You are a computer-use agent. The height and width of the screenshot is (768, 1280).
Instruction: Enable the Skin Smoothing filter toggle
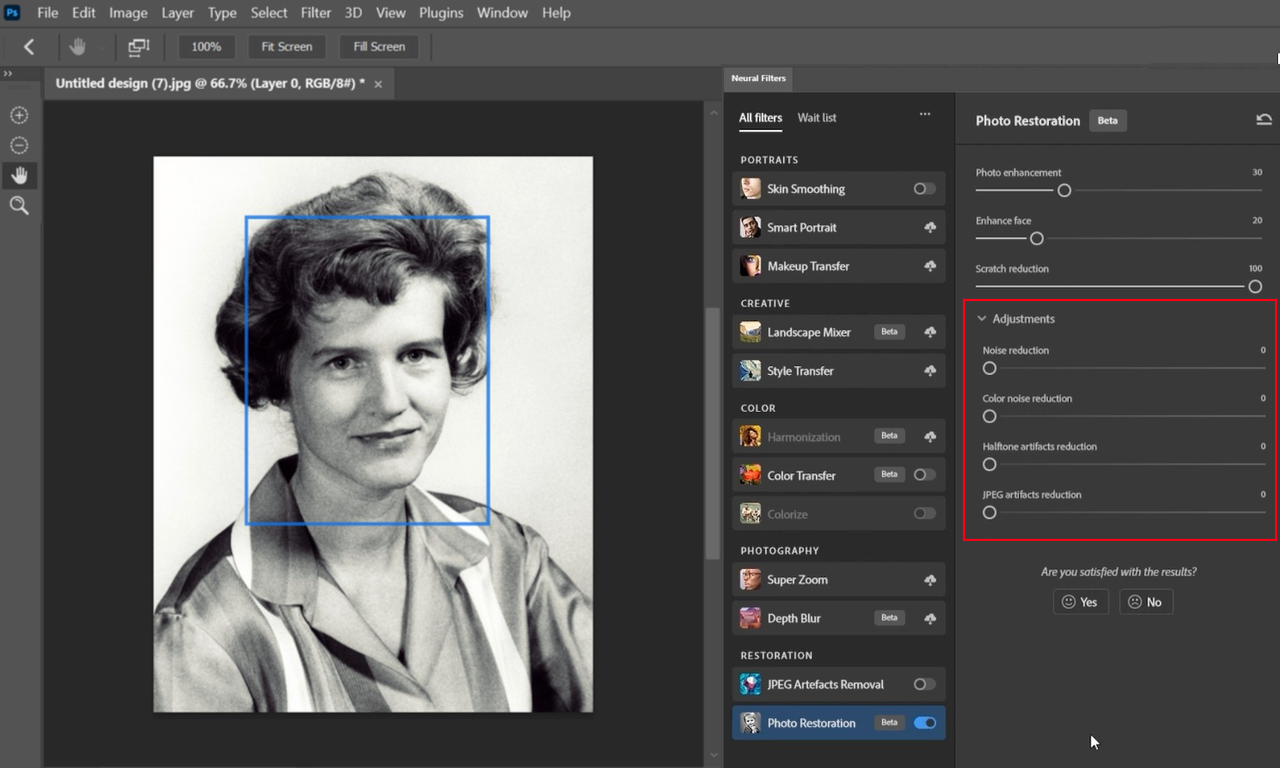pyautogui.click(x=922, y=188)
